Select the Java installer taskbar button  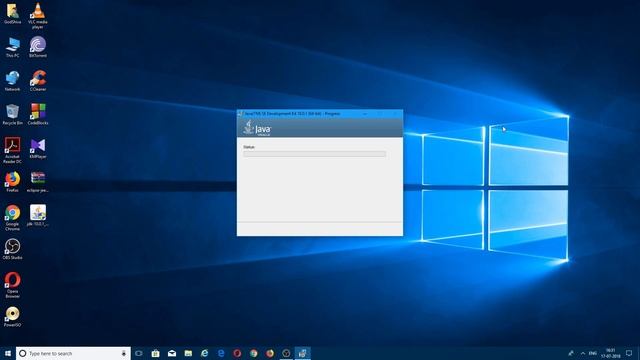pos(302,353)
